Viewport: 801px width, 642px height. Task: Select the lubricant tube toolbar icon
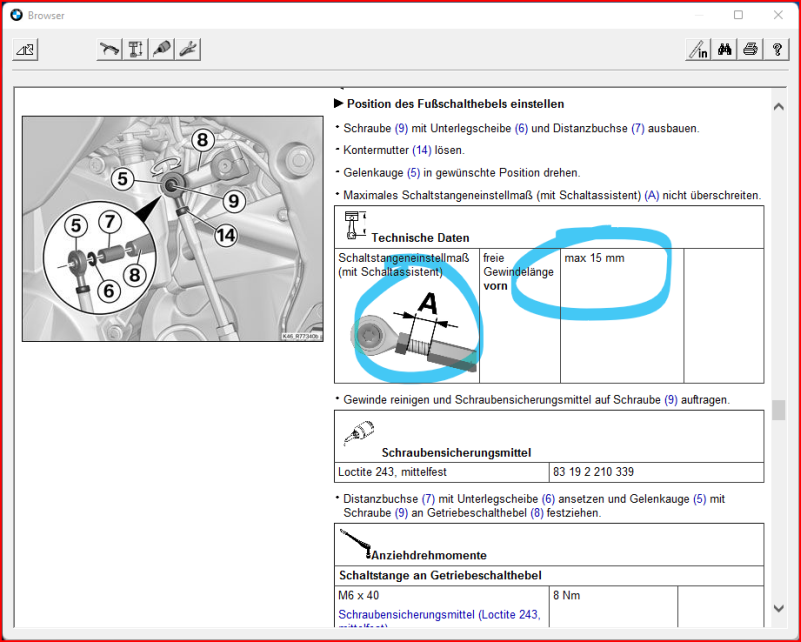click(x=162, y=50)
